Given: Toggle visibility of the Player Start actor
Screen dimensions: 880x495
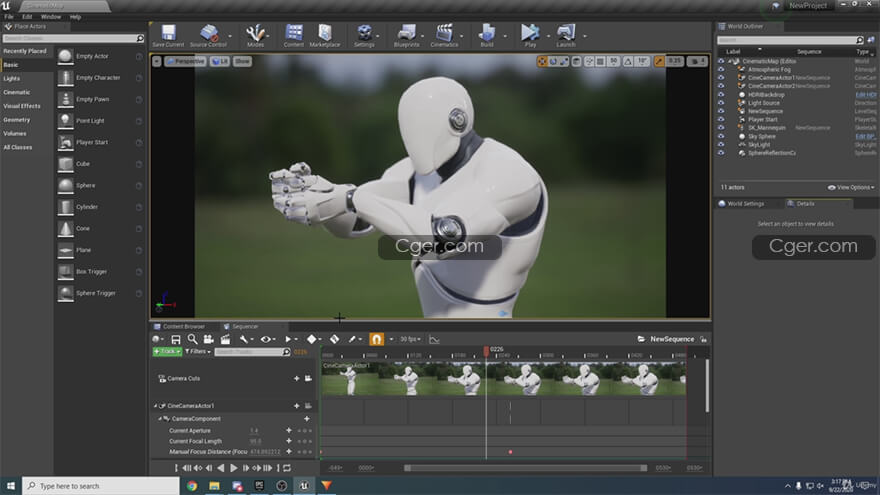Looking at the screenshot, I should point(721,120).
